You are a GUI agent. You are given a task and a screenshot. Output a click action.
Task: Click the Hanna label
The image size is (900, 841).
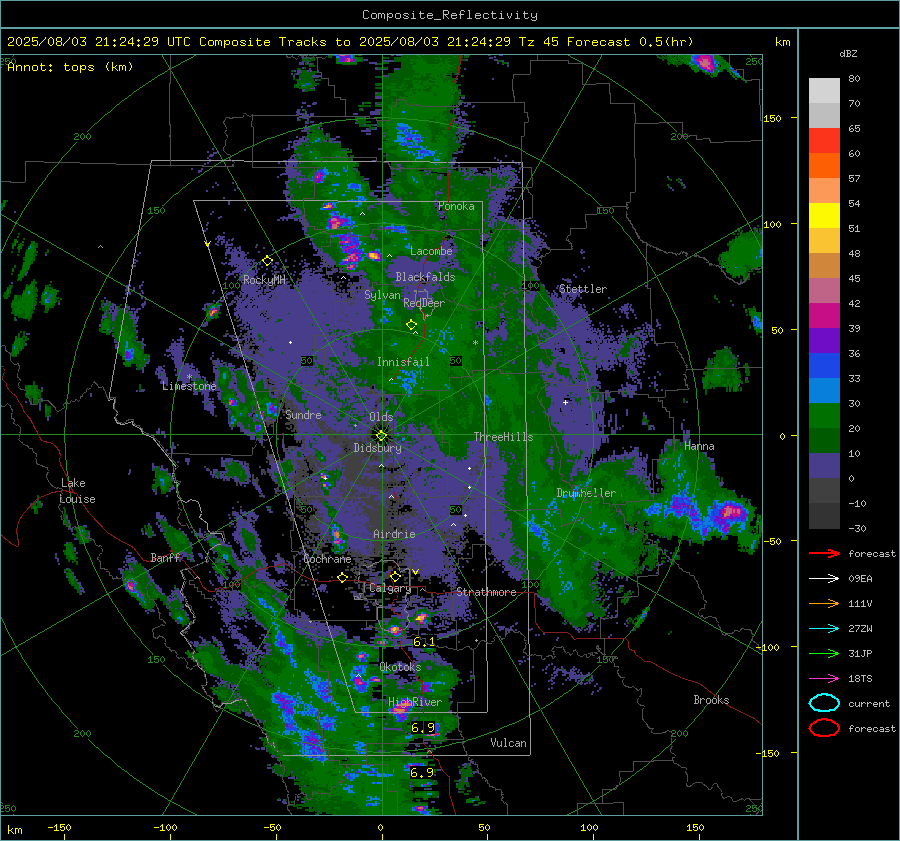coord(699,446)
